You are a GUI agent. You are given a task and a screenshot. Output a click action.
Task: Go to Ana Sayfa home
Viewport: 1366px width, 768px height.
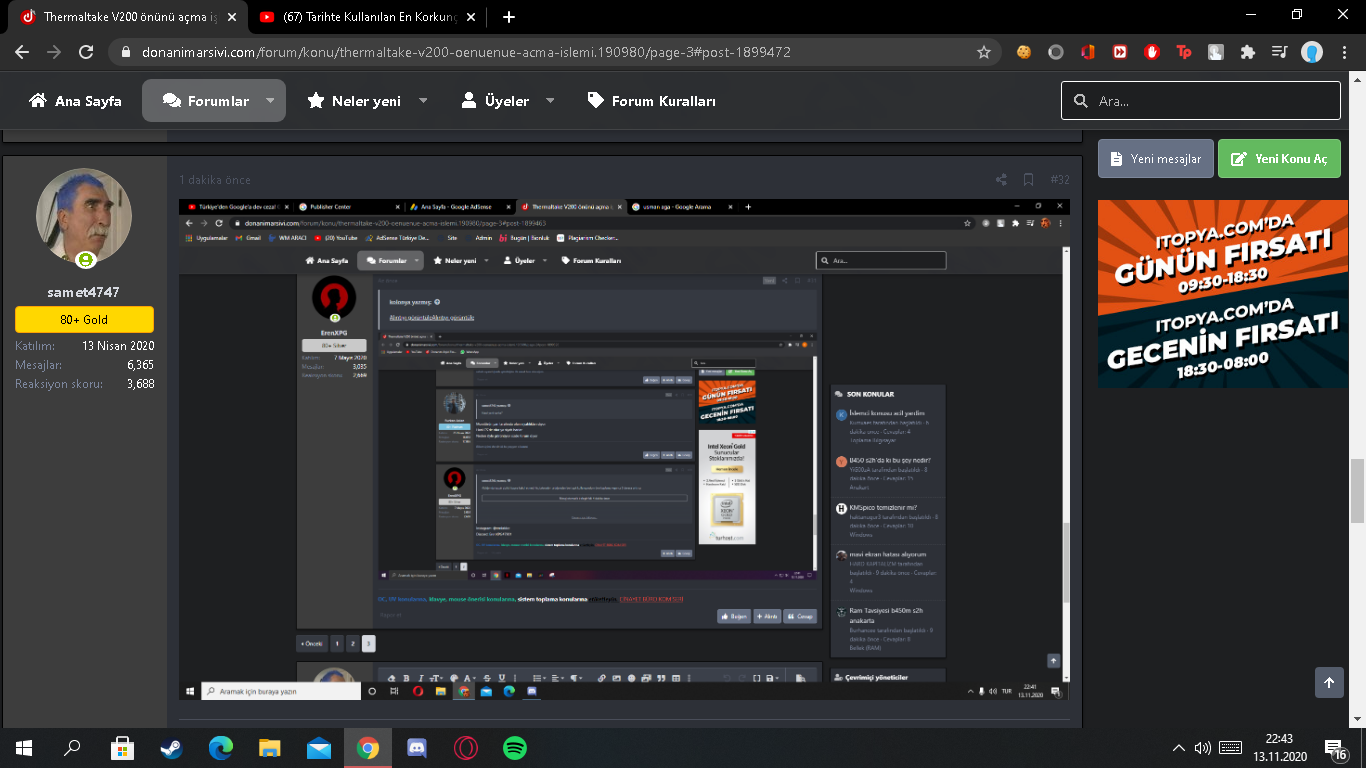click(75, 101)
